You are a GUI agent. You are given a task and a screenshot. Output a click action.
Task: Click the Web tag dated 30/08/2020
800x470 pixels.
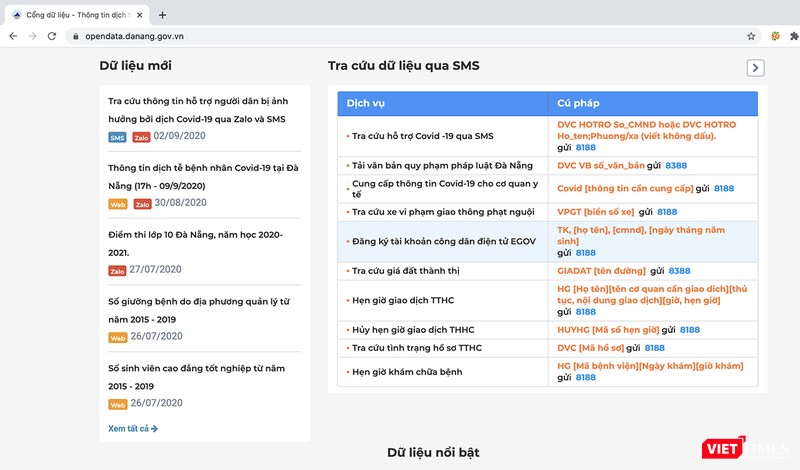click(x=117, y=203)
